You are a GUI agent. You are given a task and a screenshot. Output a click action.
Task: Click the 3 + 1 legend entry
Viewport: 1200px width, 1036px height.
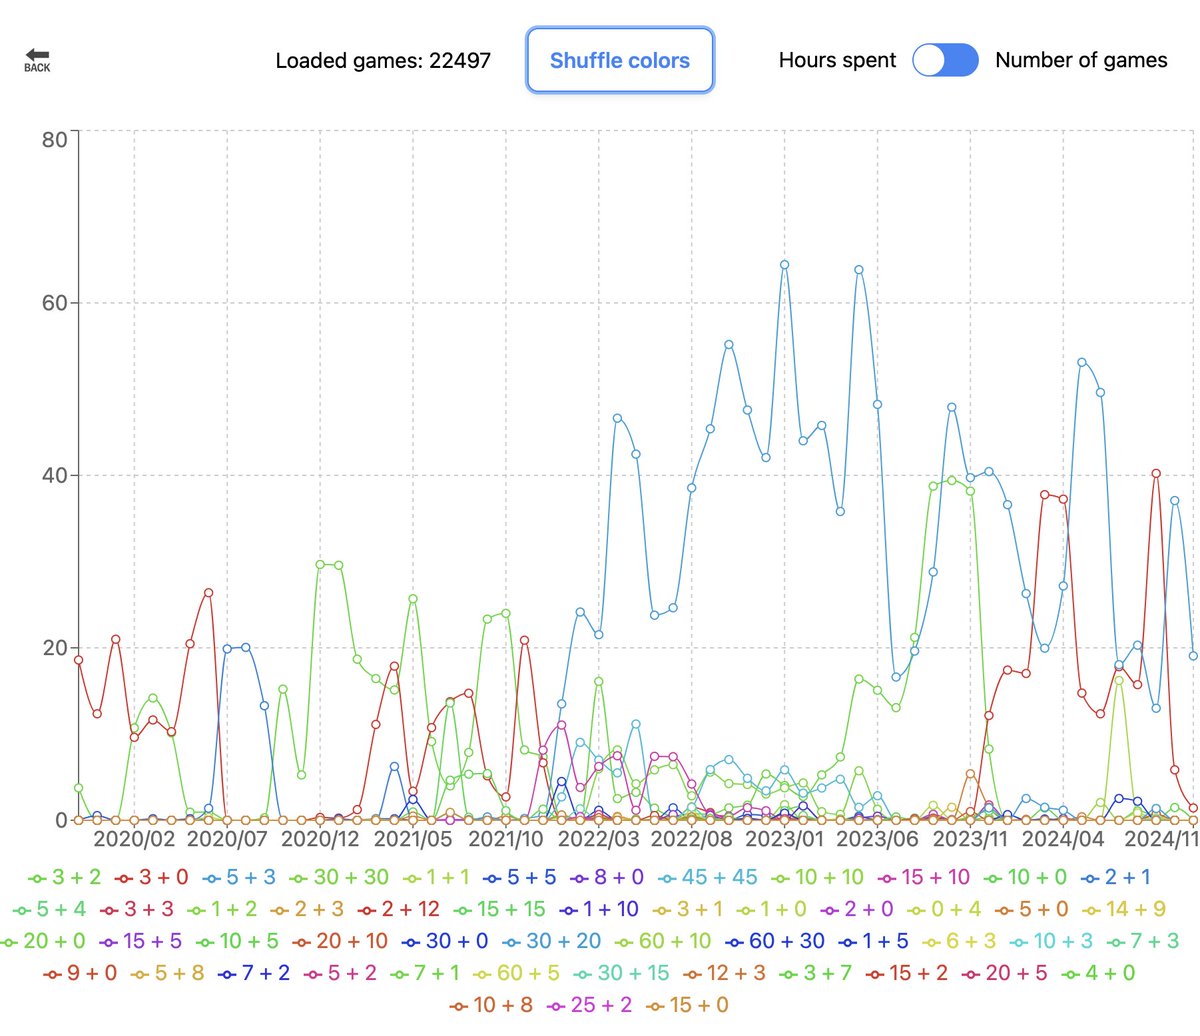686,909
